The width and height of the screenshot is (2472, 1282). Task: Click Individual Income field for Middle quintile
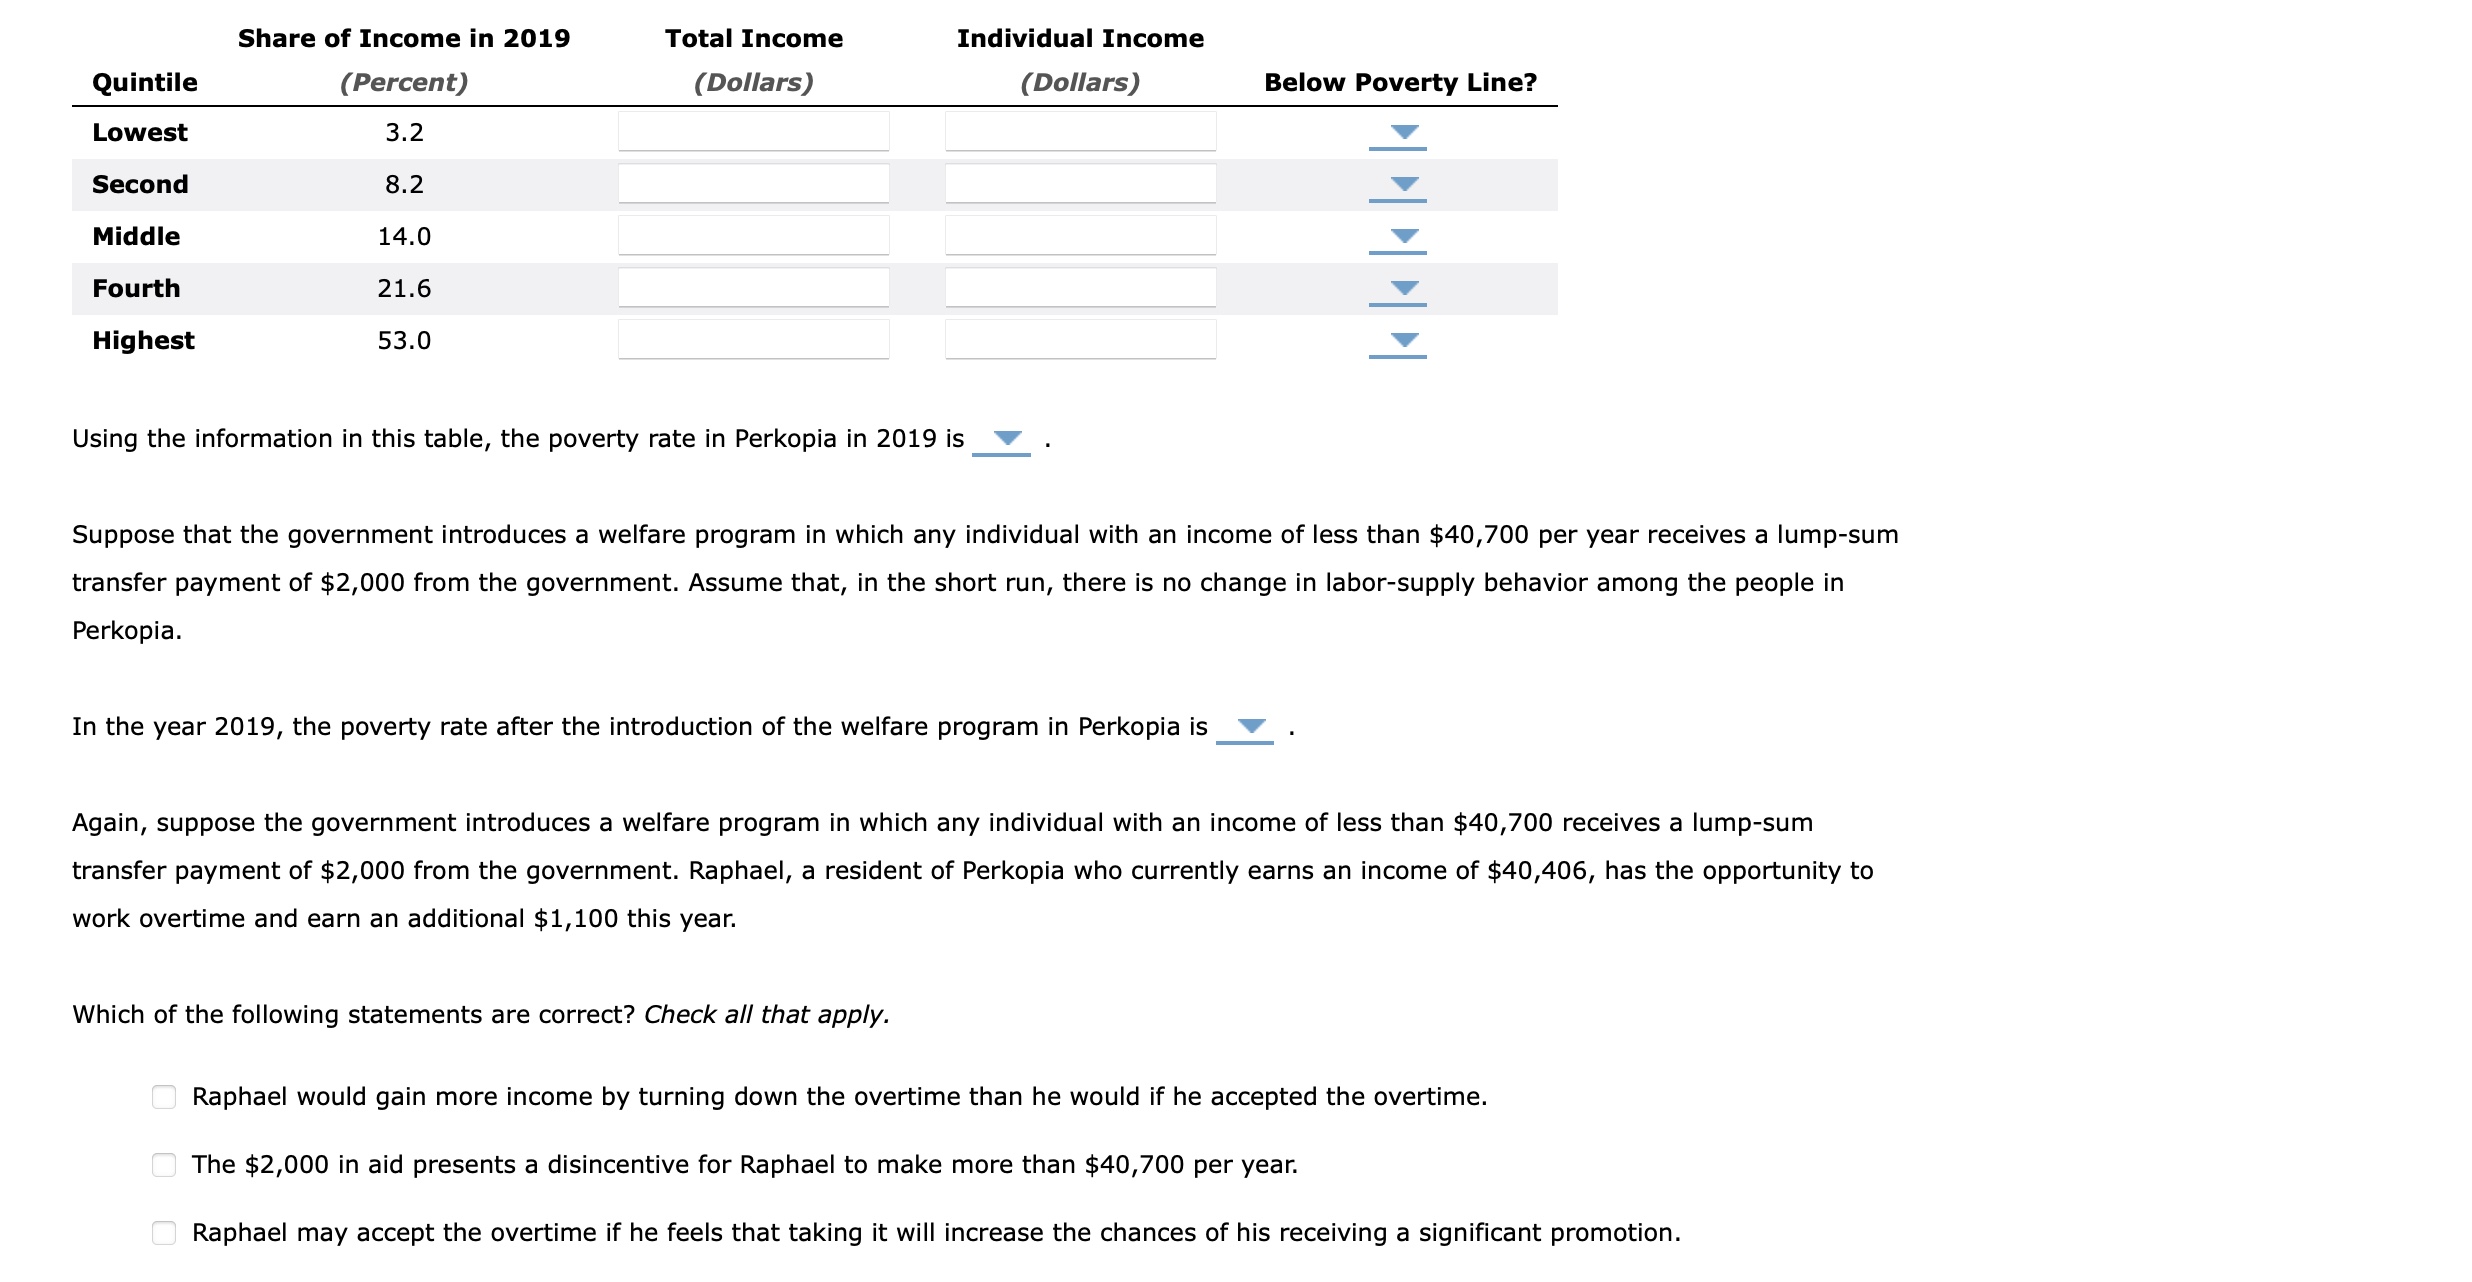pyautogui.click(x=1081, y=235)
